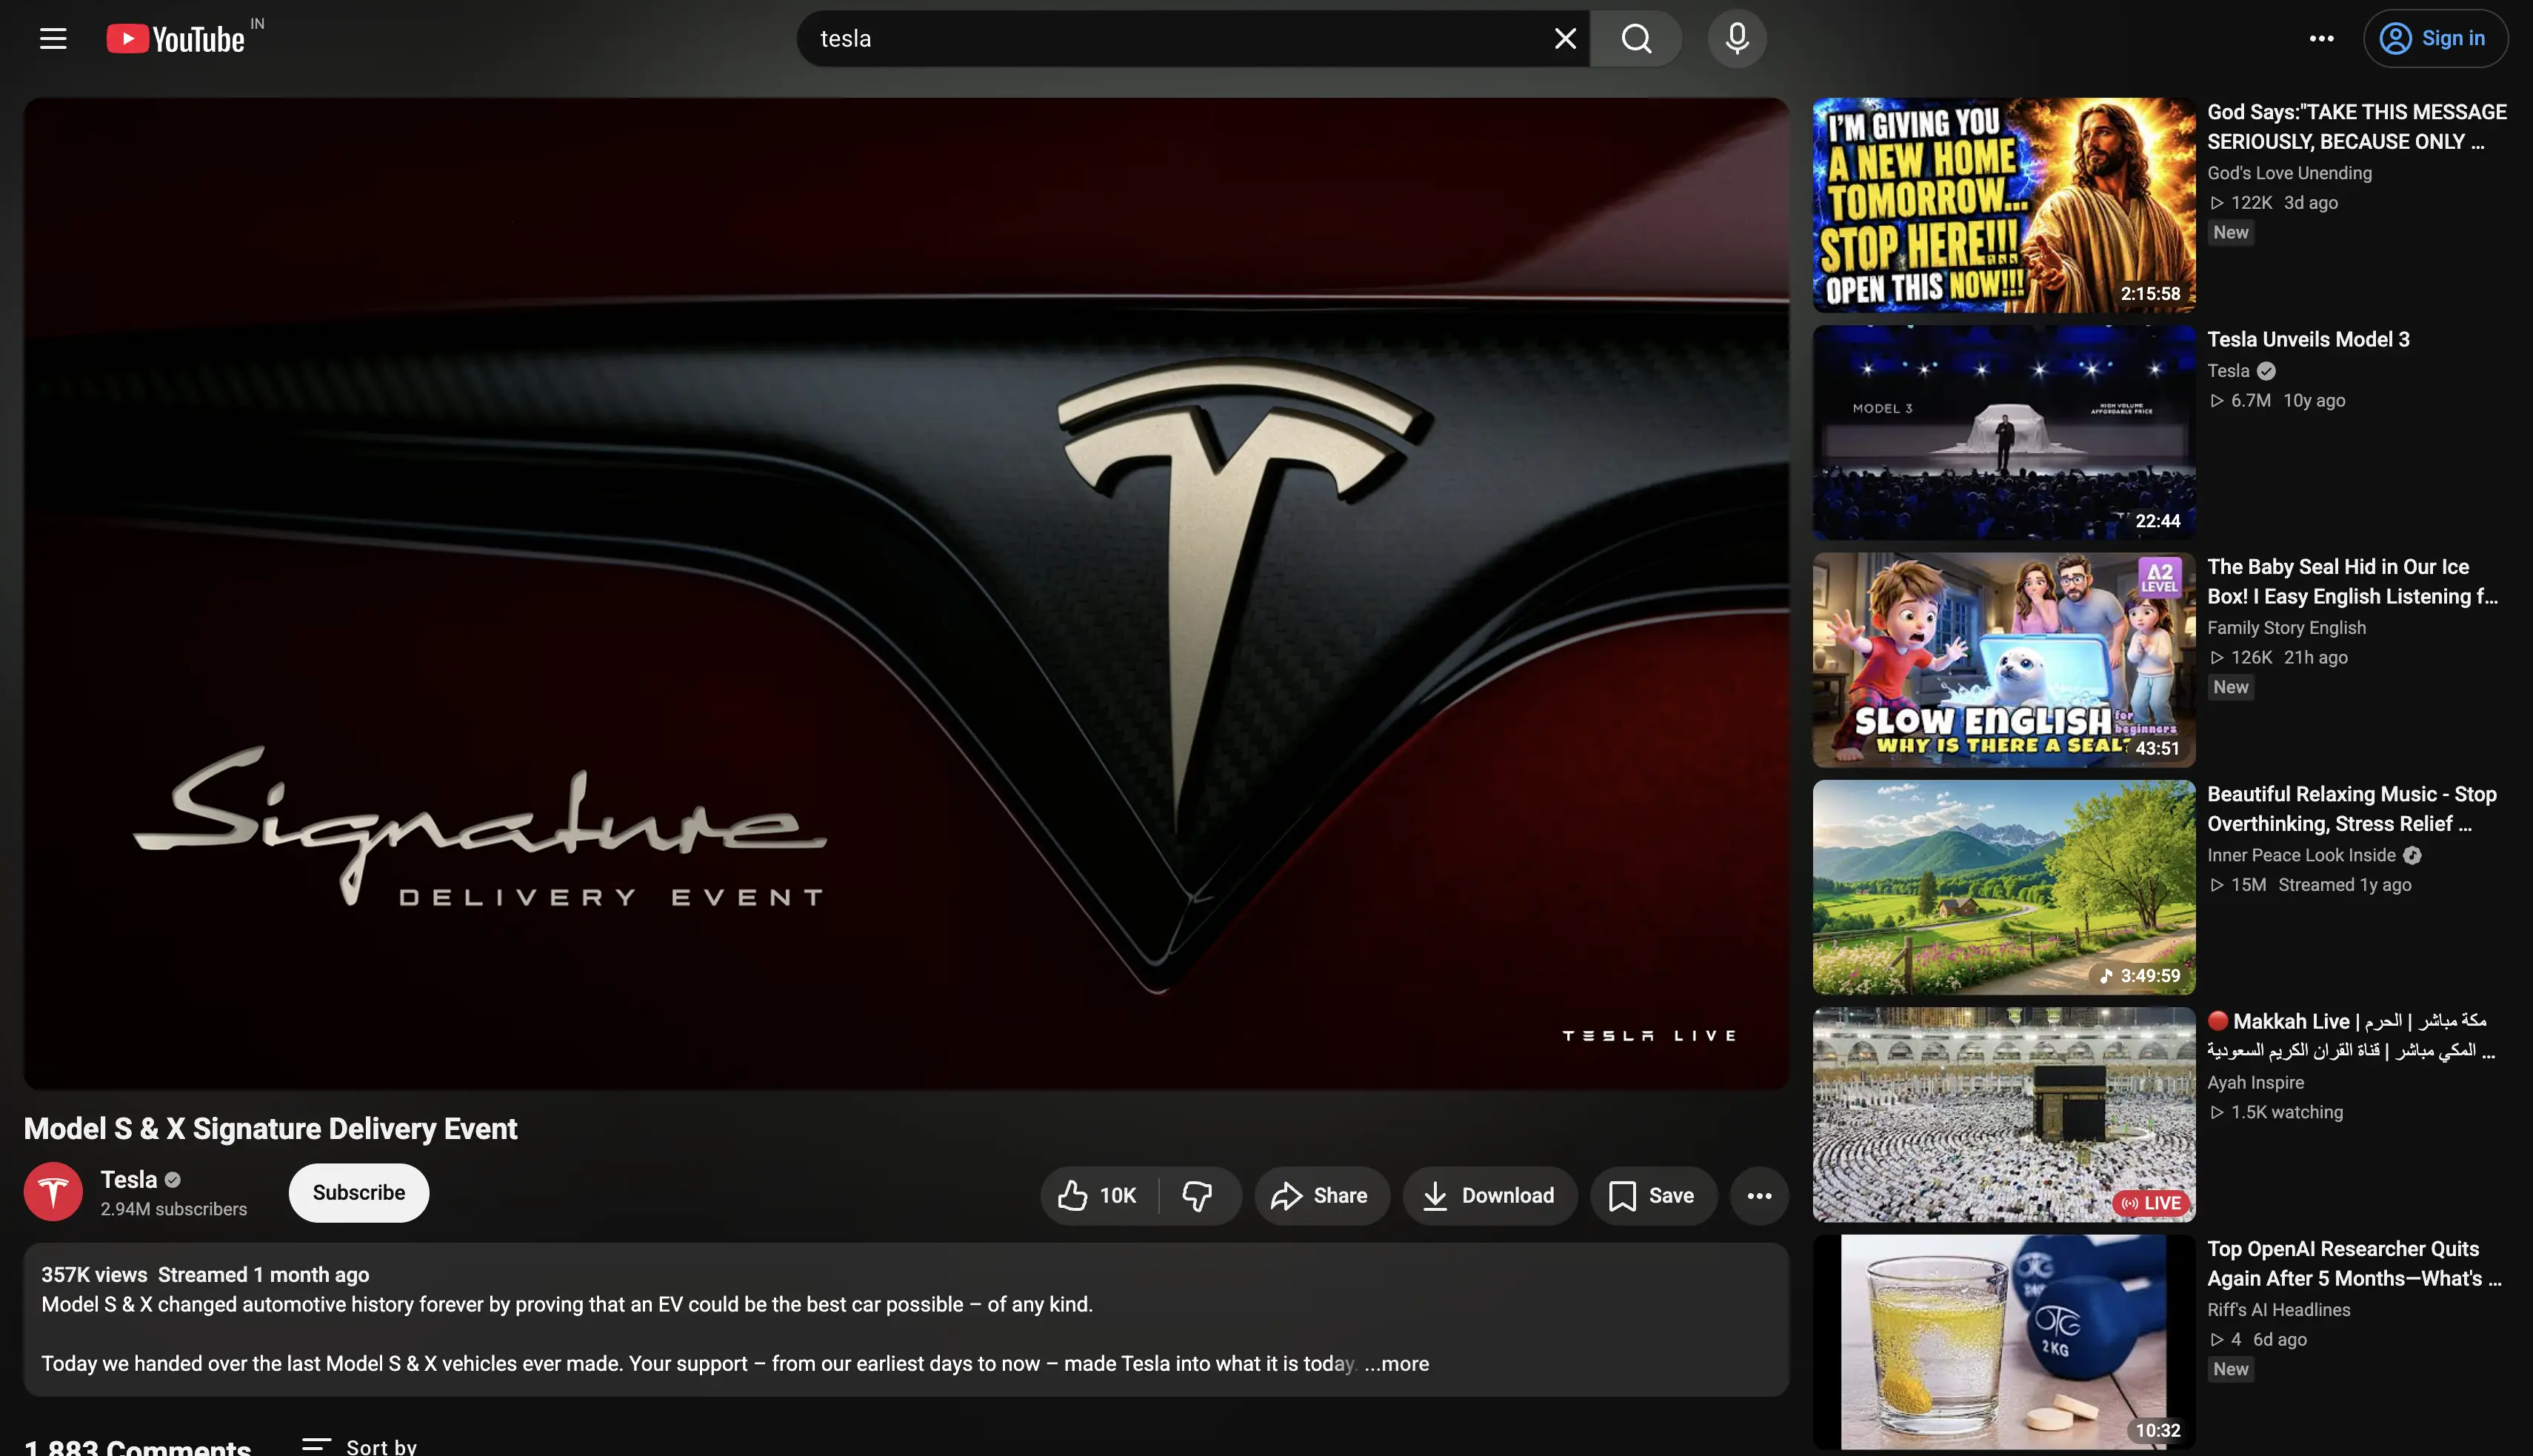
Task: Open the Baby Seal Slow English thumbnail
Action: point(2004,660)
